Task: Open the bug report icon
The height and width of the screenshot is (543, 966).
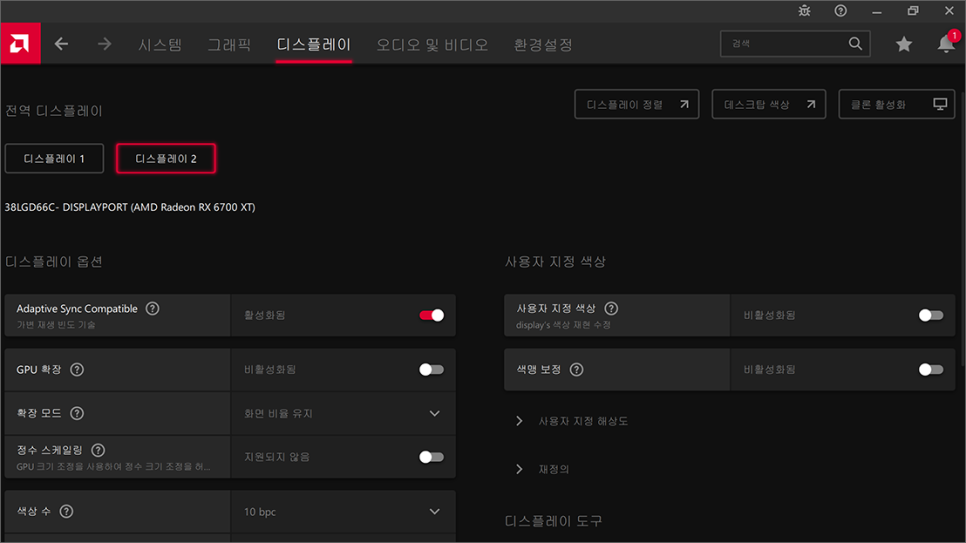Action: pos(804,11)
